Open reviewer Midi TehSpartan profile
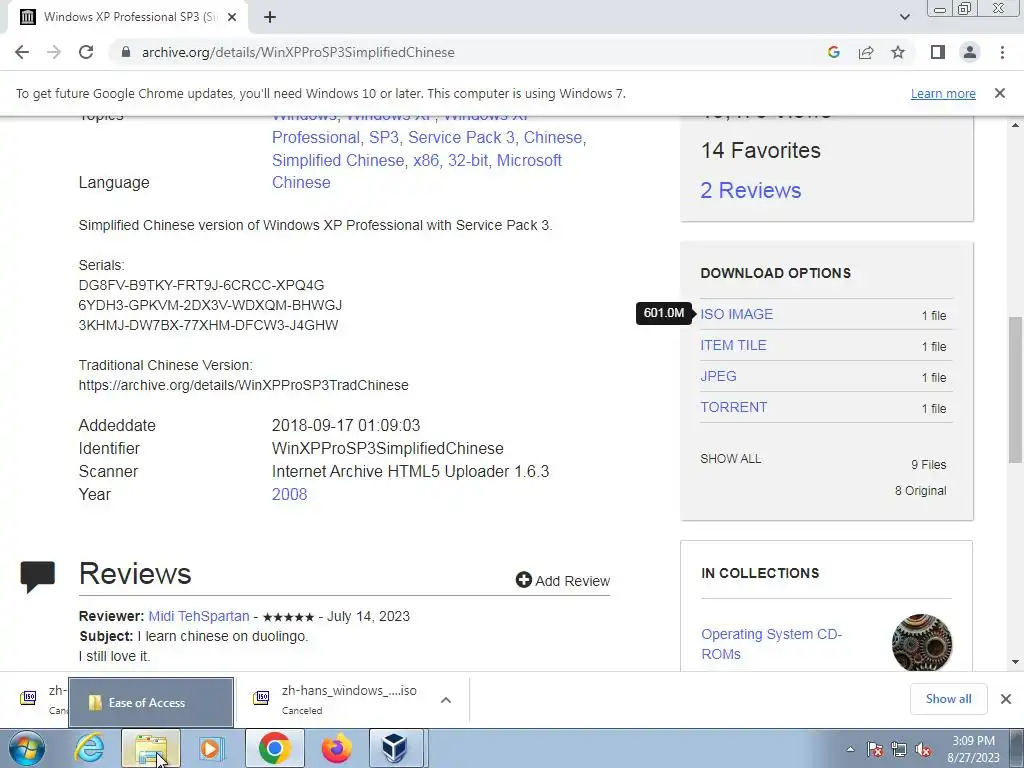 click(199, 616)
